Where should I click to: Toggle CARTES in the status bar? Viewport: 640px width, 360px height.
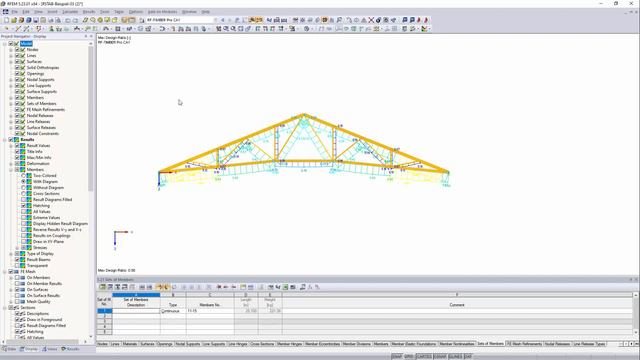pyautogui.click(x=424, y=357)
